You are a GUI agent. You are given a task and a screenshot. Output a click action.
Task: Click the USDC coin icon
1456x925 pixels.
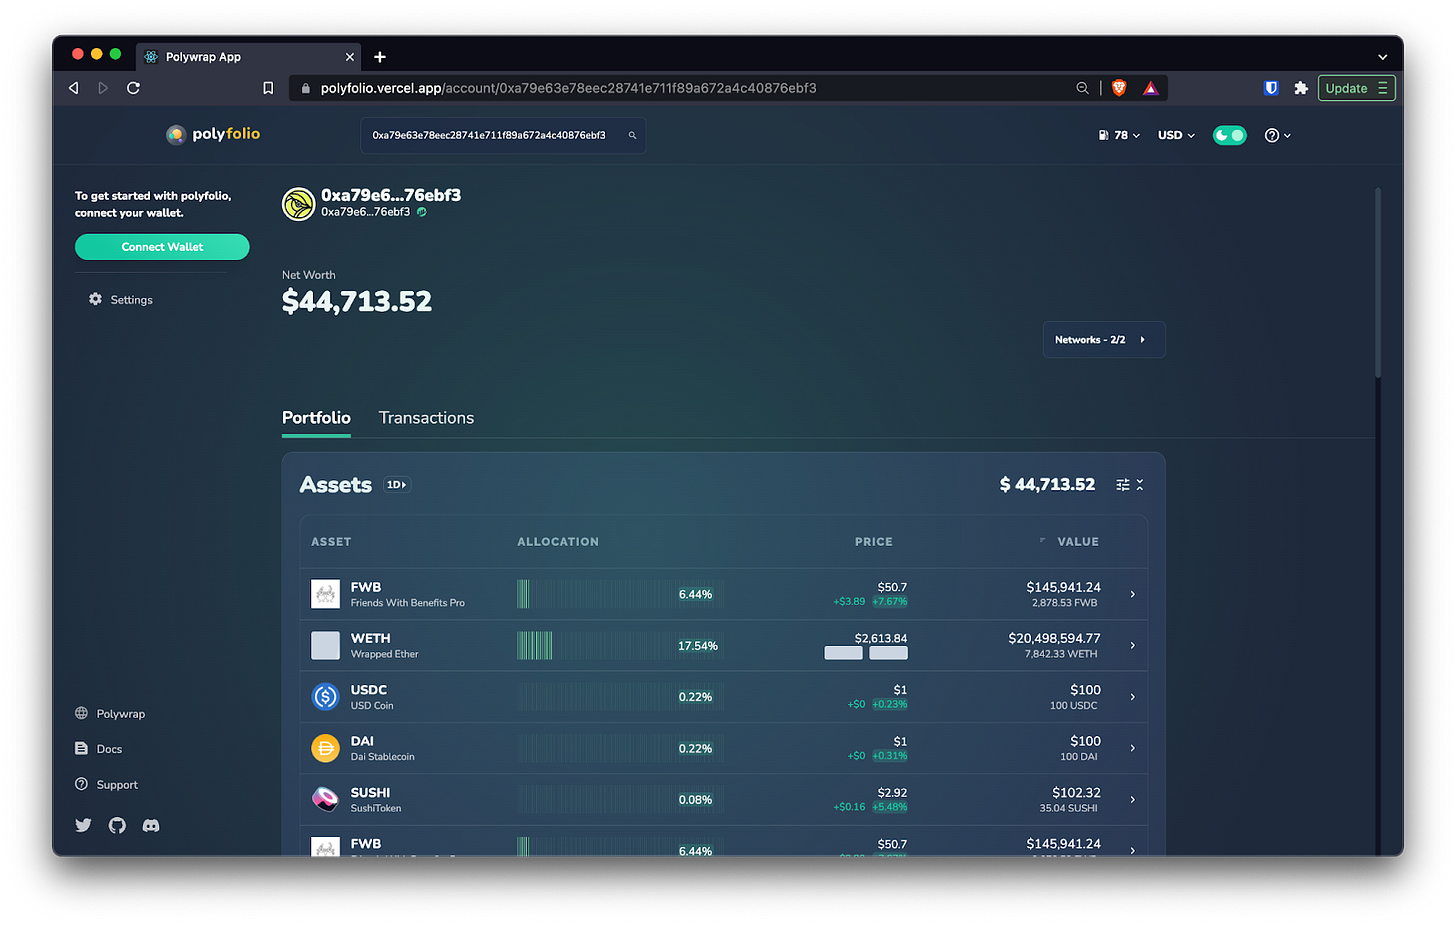click(x=325, y=696)
